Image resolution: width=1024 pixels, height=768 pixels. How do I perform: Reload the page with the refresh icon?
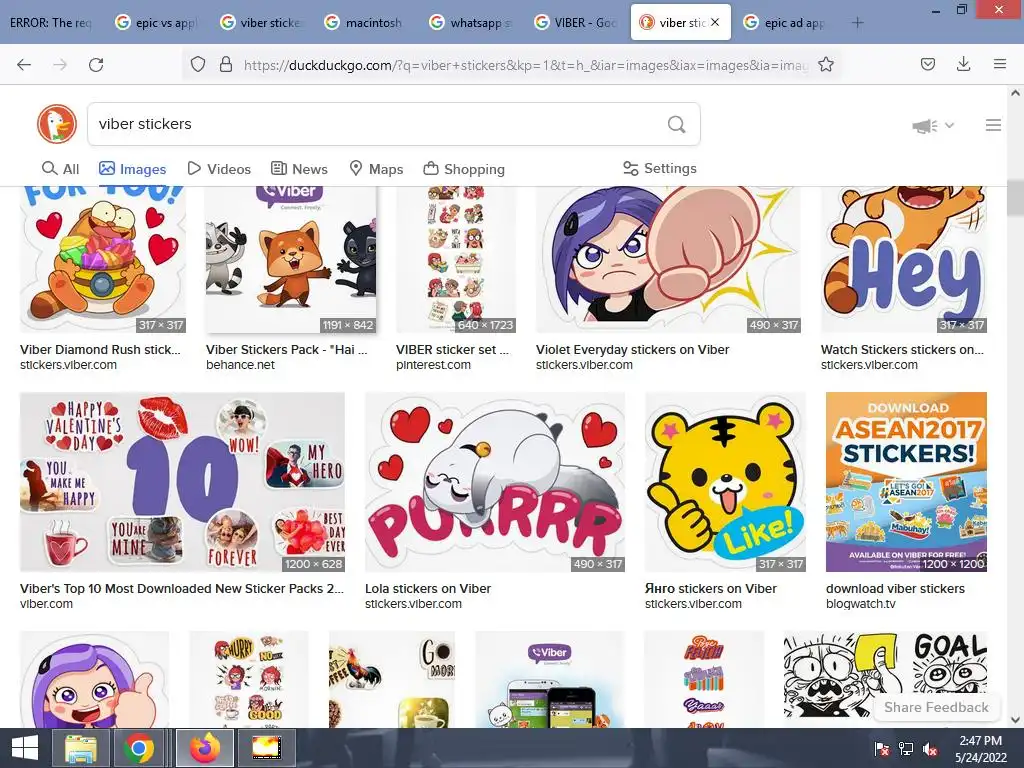(96, 64)
